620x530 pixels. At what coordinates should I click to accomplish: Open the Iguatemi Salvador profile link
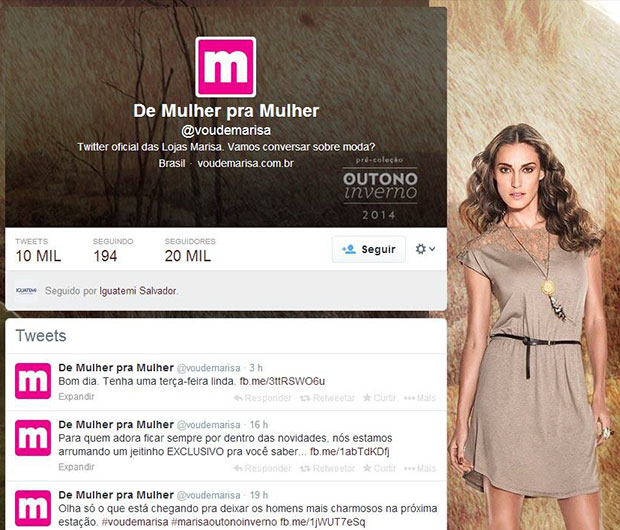pos(138,291)
